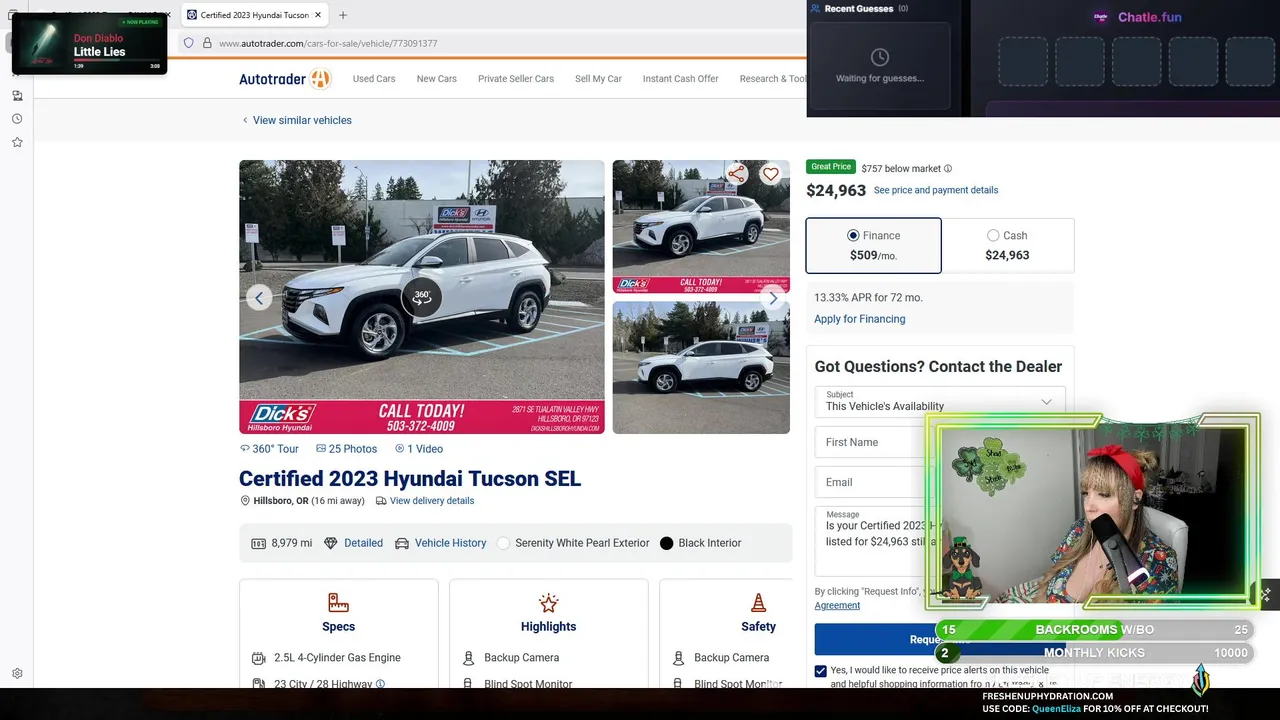This screenshot has width=1280, height=720.
Task: Click the address bar padlock icon
Action: tap(207, 43)
